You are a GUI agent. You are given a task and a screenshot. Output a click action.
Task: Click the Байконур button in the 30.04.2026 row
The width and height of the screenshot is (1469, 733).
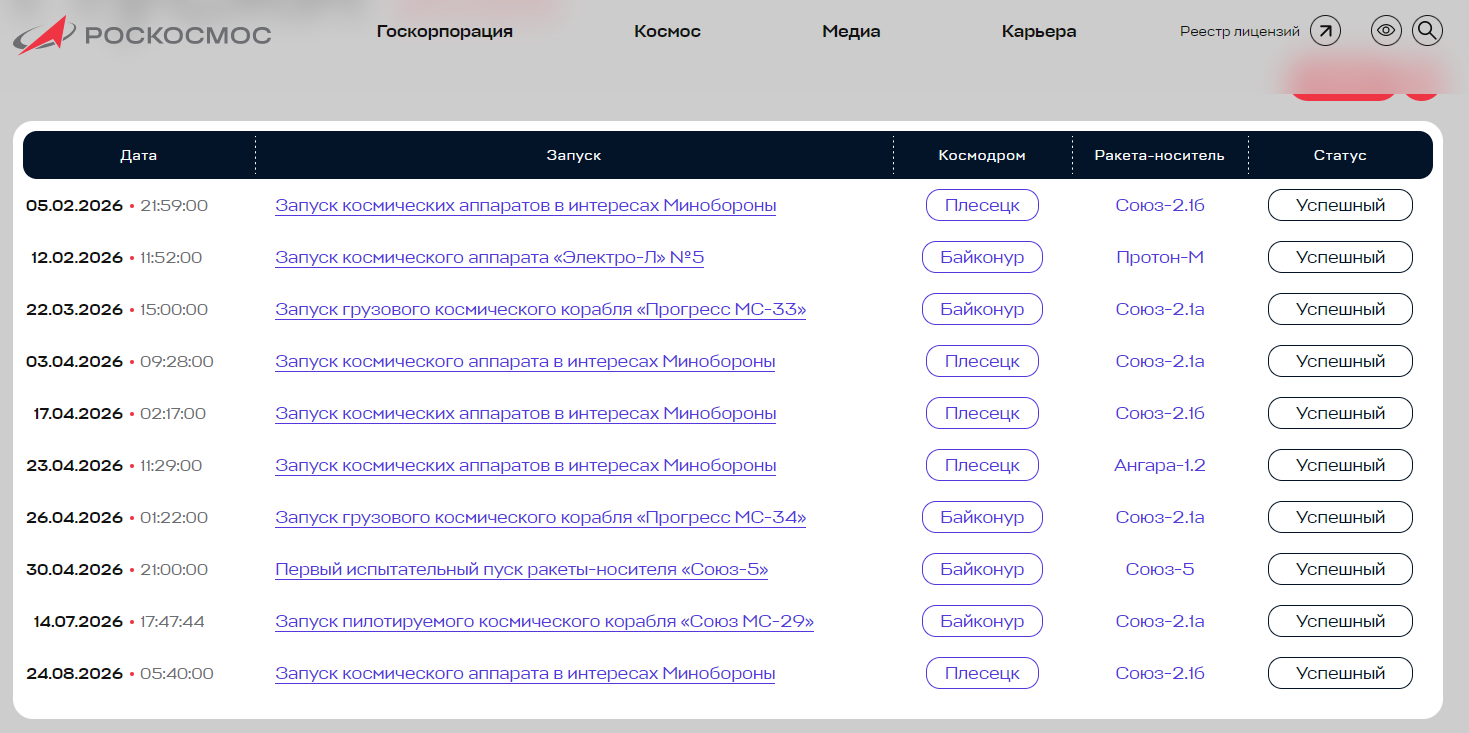pos(982,569)
